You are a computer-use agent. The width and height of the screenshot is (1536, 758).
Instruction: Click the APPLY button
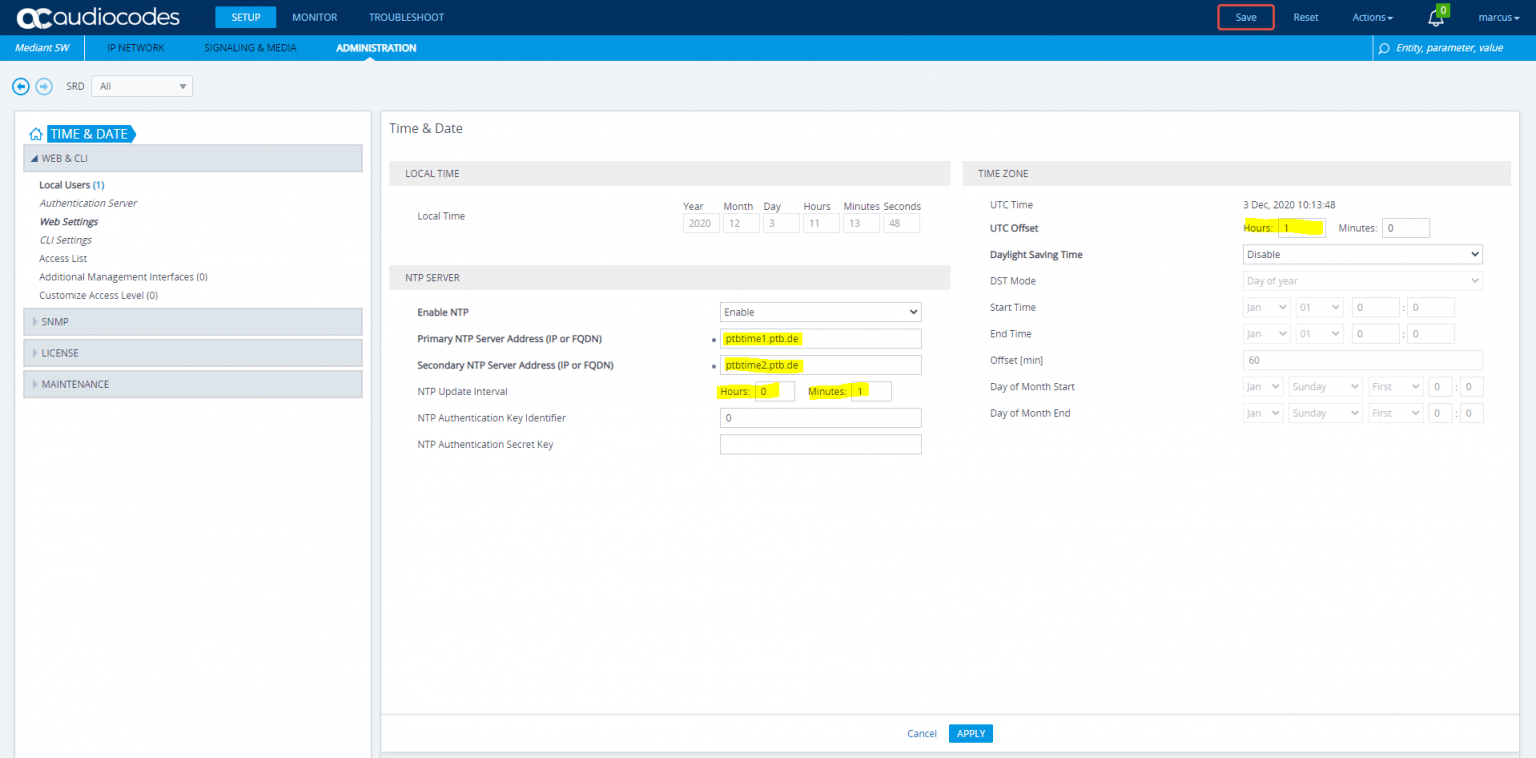point(970,733)
